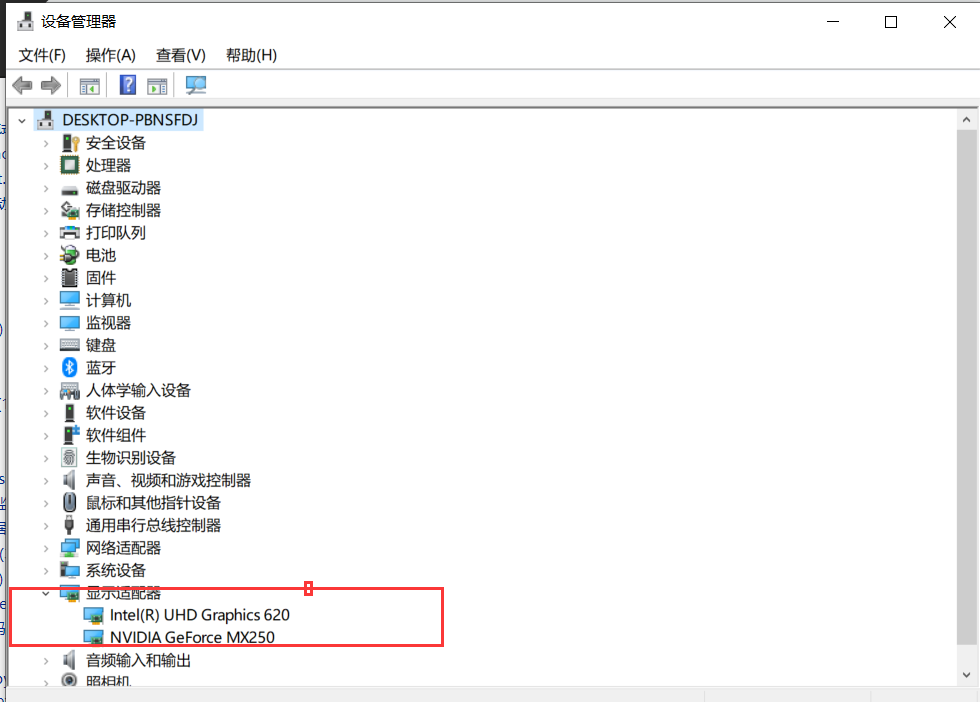Screen dimensions: 980x702
Task: Click the 存储控制器 icon
Action: (69, 211)
